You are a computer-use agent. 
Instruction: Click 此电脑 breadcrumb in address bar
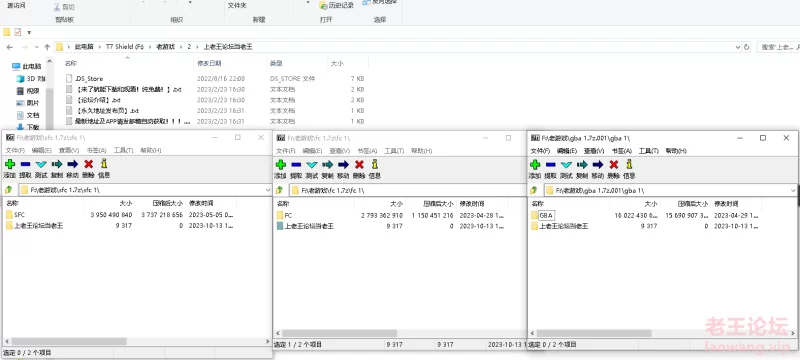coord(84,47)
